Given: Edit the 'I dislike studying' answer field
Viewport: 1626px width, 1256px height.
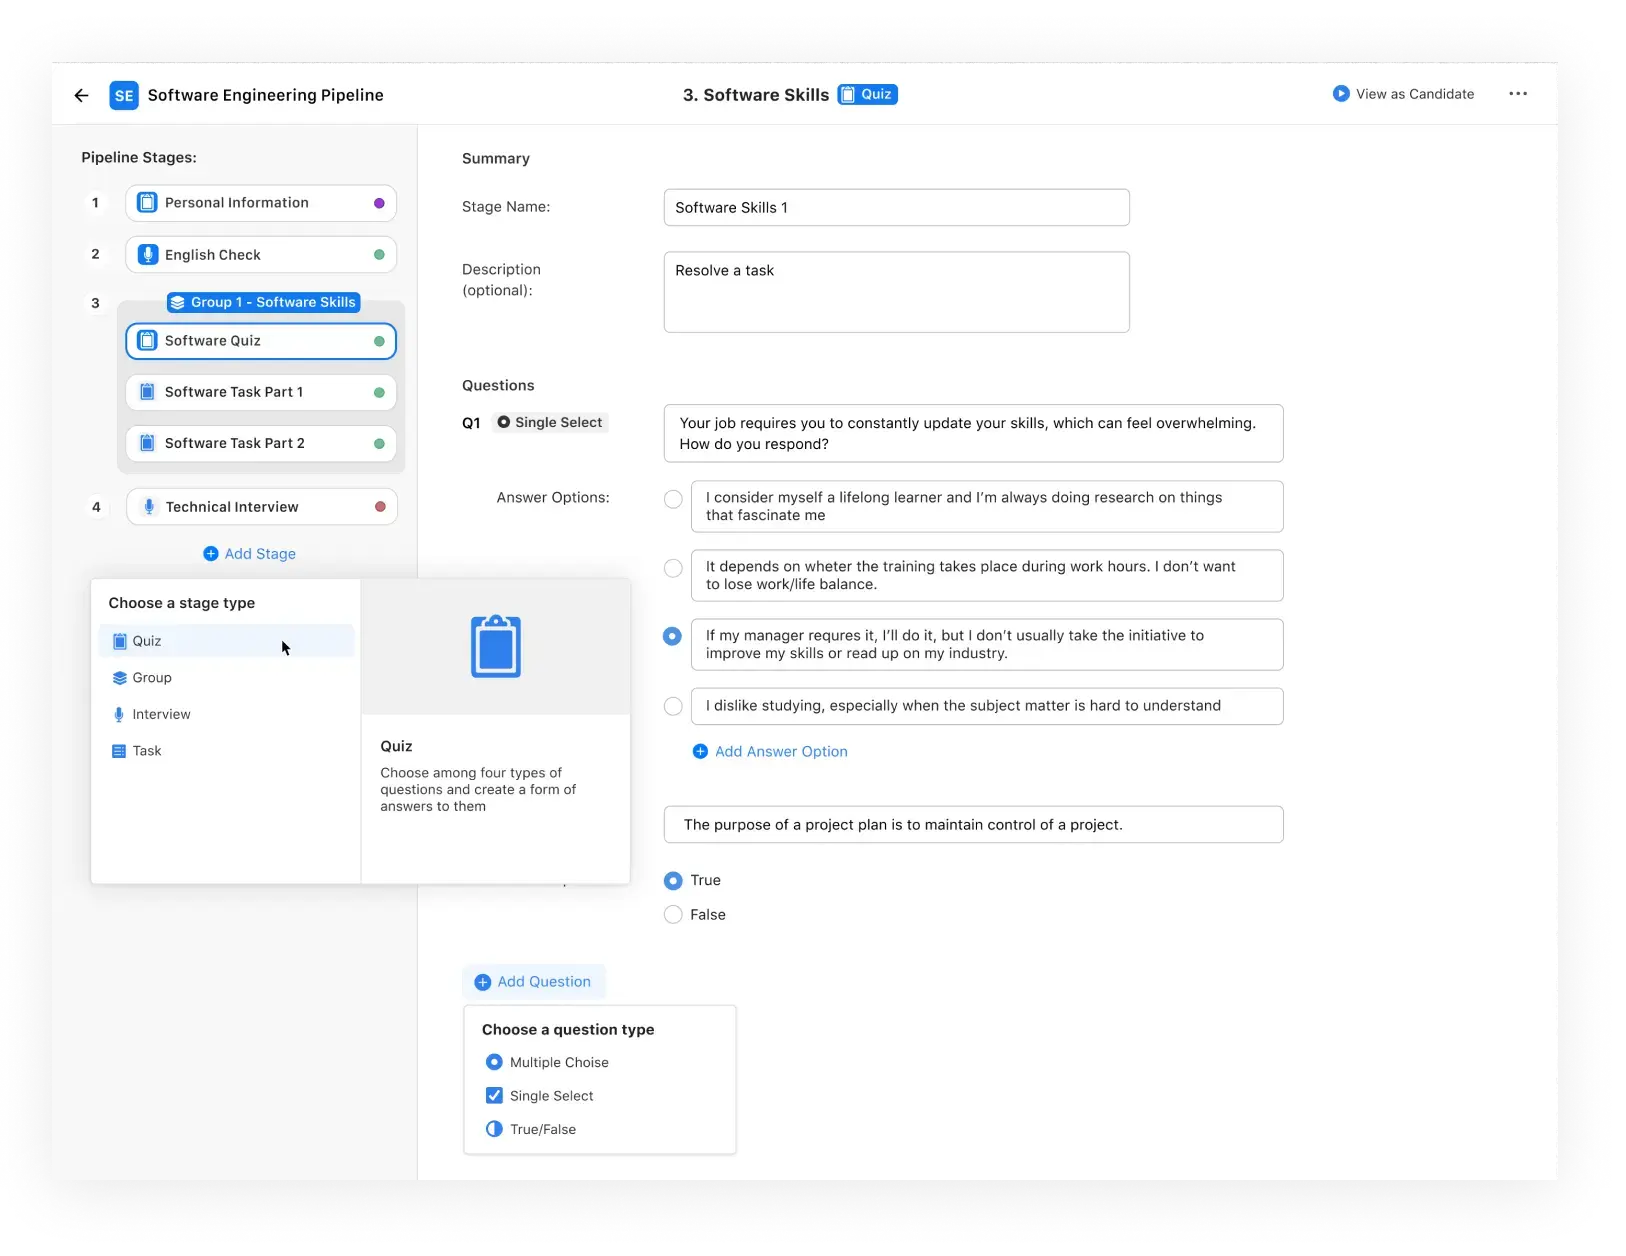Looking at the screenshot, I should [x=987, y=706].
